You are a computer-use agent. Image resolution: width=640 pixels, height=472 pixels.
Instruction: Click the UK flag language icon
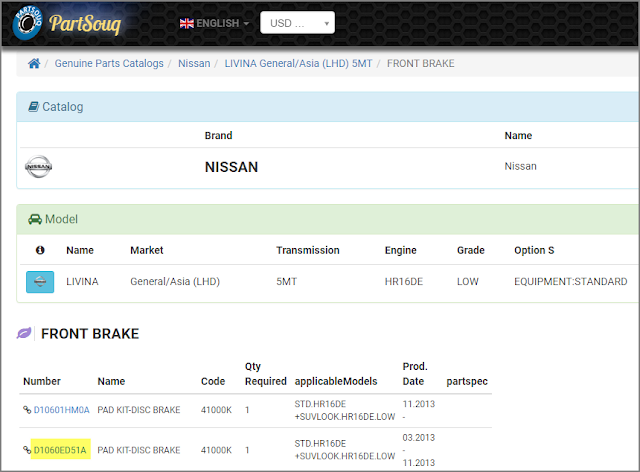[187, 23]
